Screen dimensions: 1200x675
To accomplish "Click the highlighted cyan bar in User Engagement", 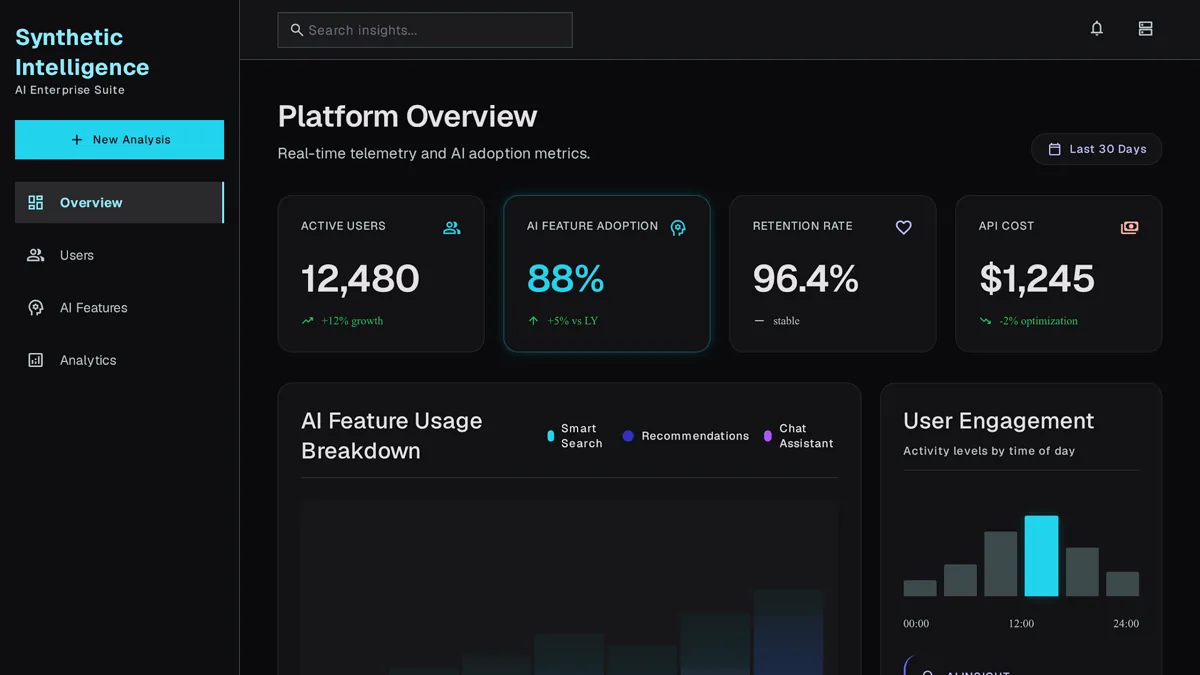I will [1041, 556].
